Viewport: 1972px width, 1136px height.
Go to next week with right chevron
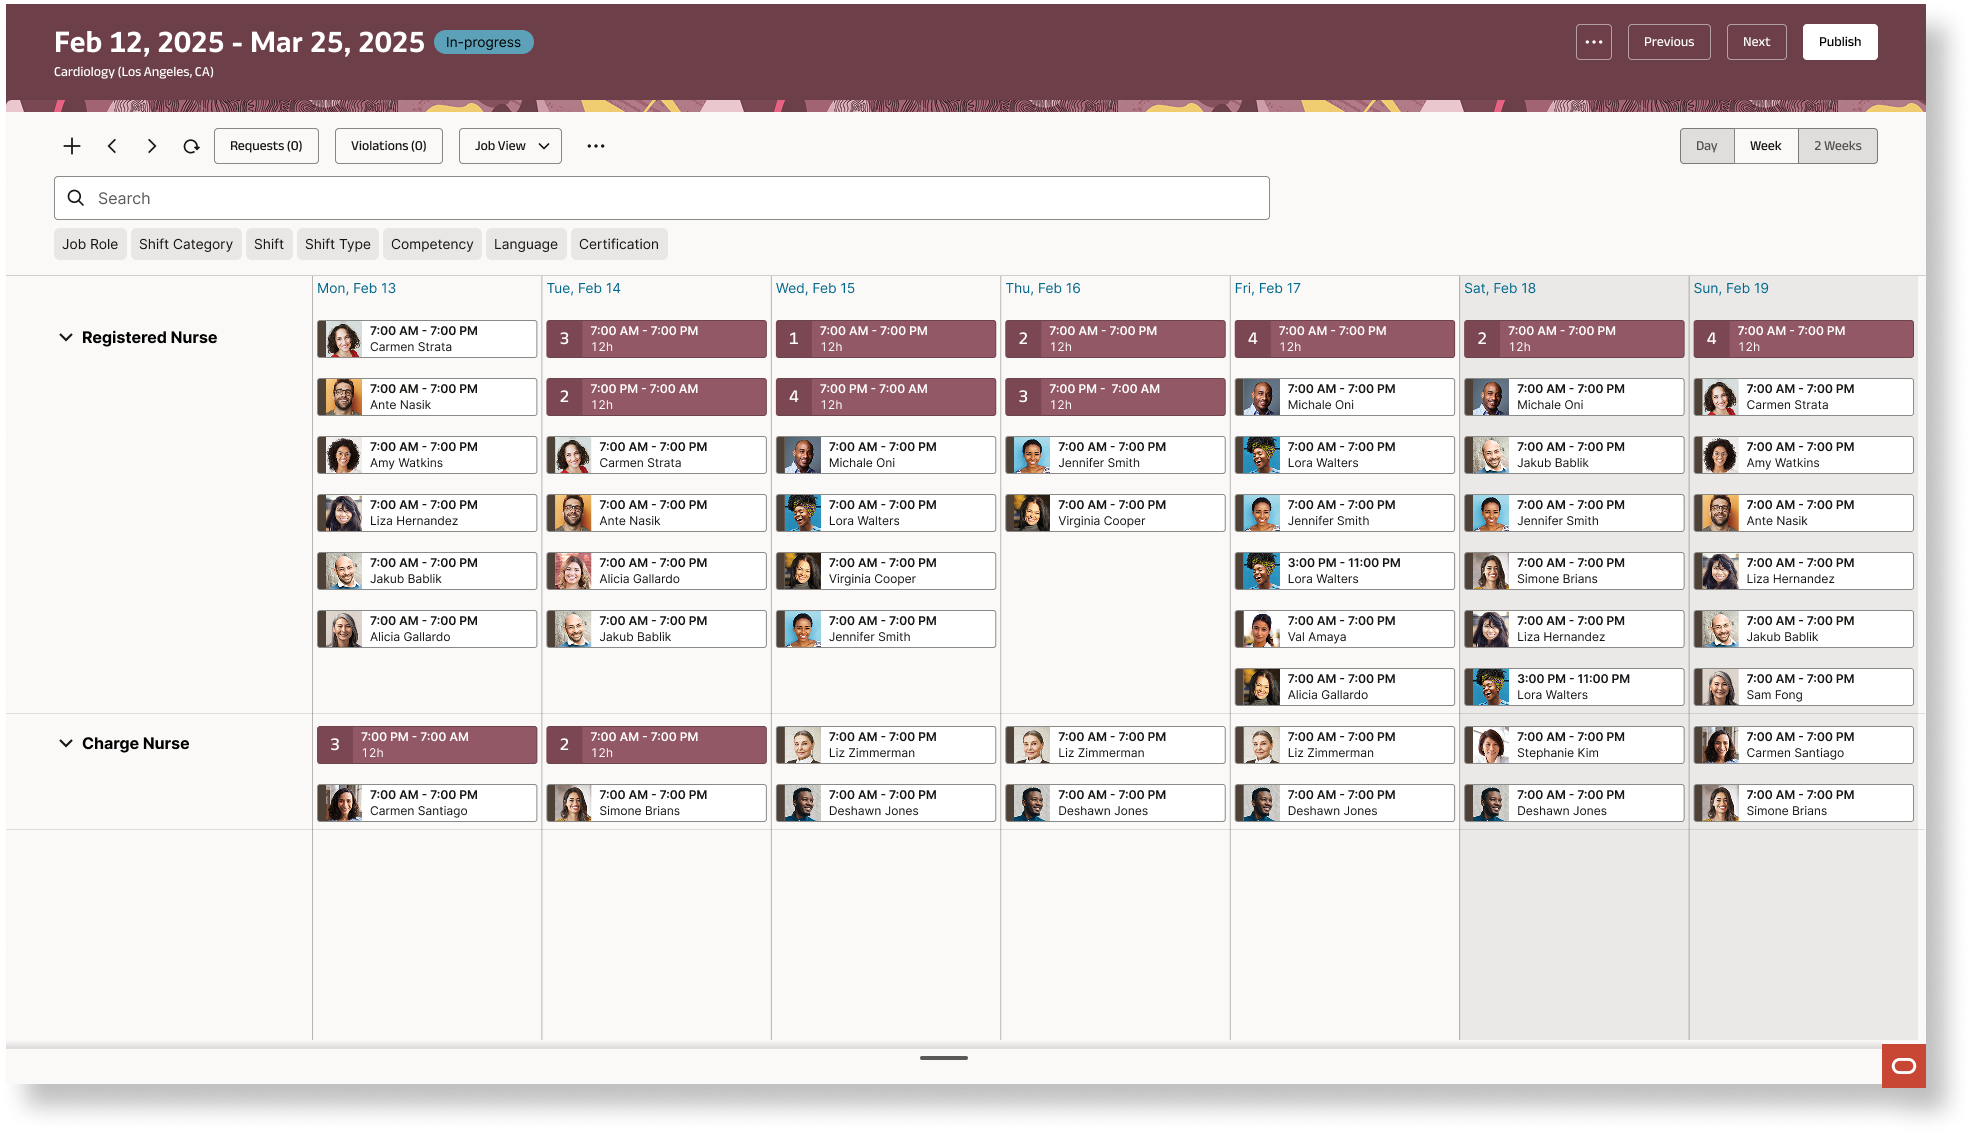pos(152,146)
